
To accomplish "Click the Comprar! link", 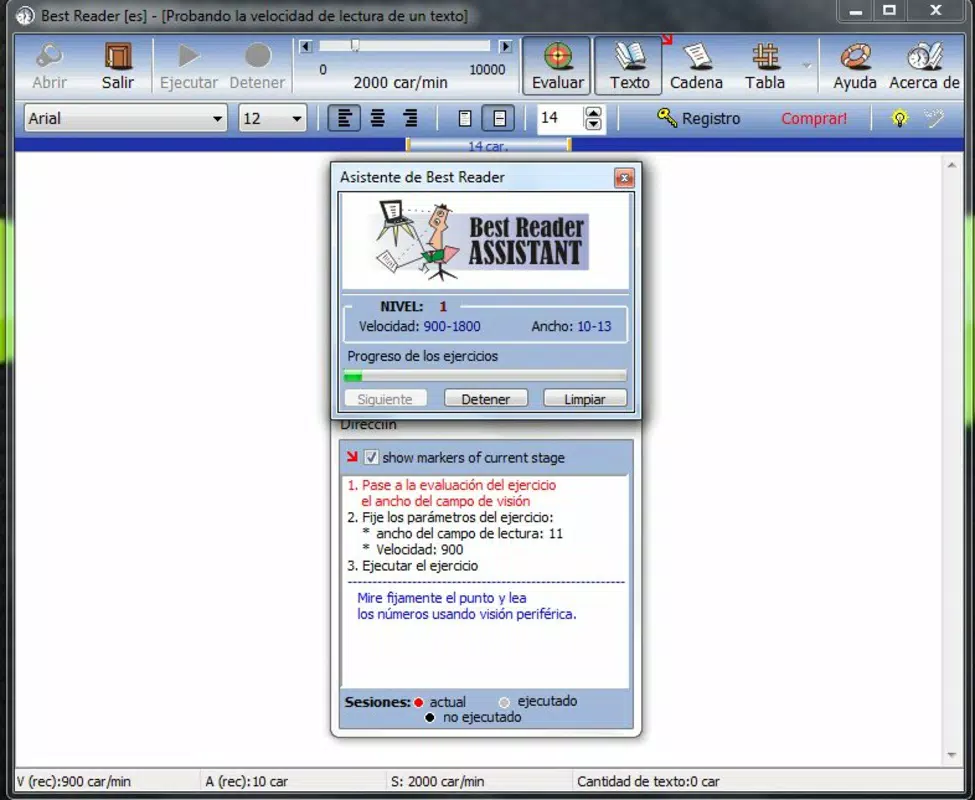I will point(813,119).
